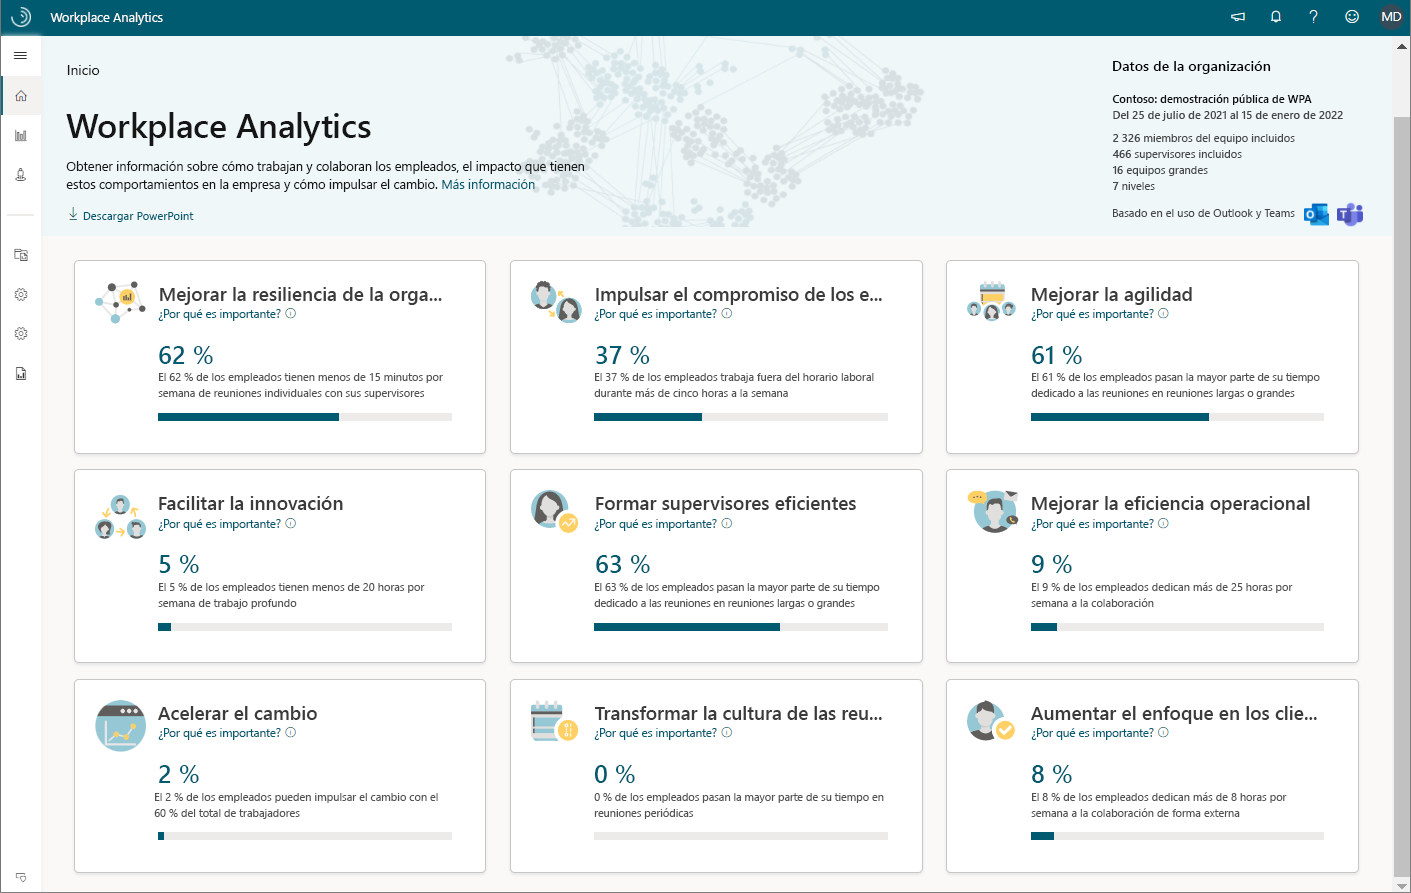Click the megaphone announcements icon
The height and width of the screenshot is (893, 1411).
pos(1238,17)
